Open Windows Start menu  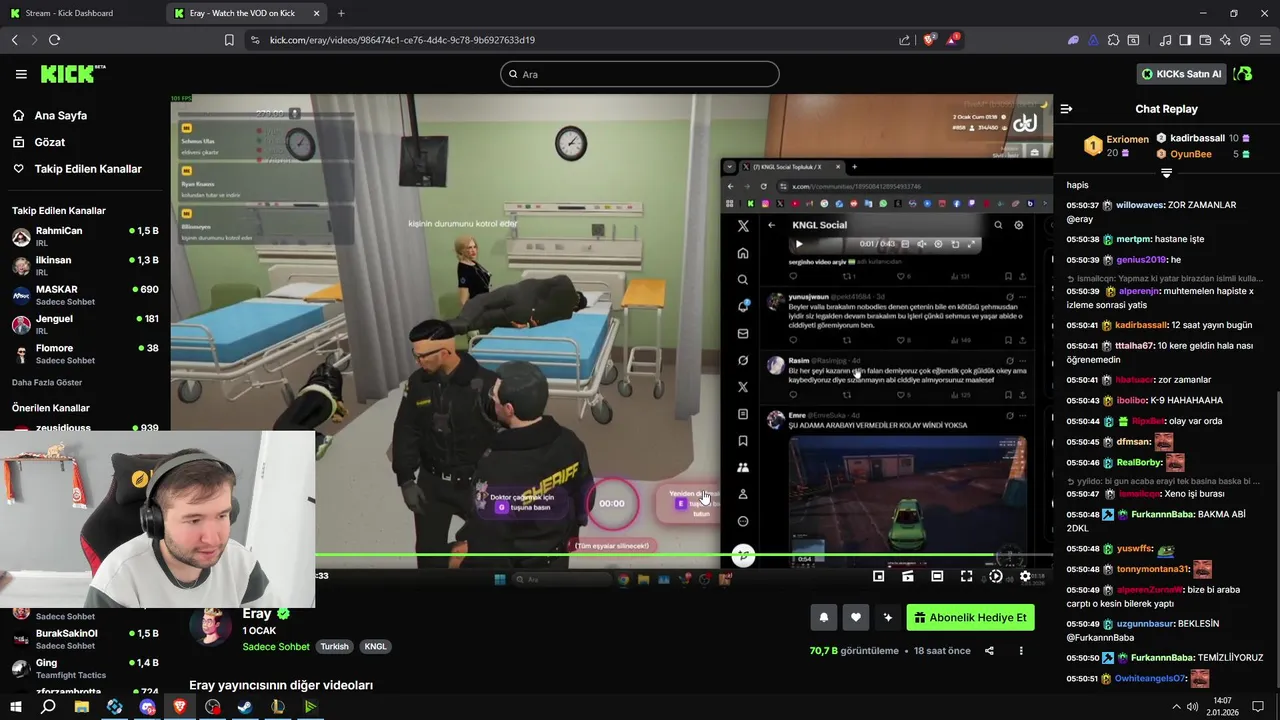click(15, 707)
